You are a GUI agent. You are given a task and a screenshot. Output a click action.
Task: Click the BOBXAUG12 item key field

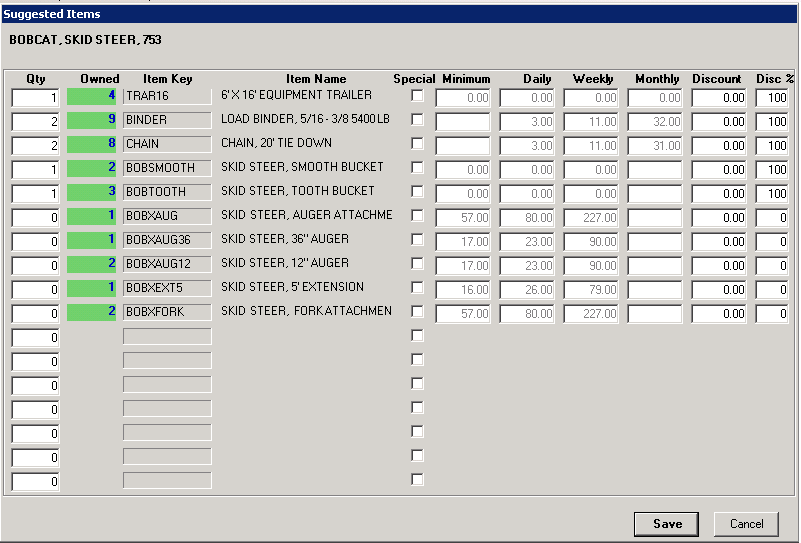coord(167,264)
